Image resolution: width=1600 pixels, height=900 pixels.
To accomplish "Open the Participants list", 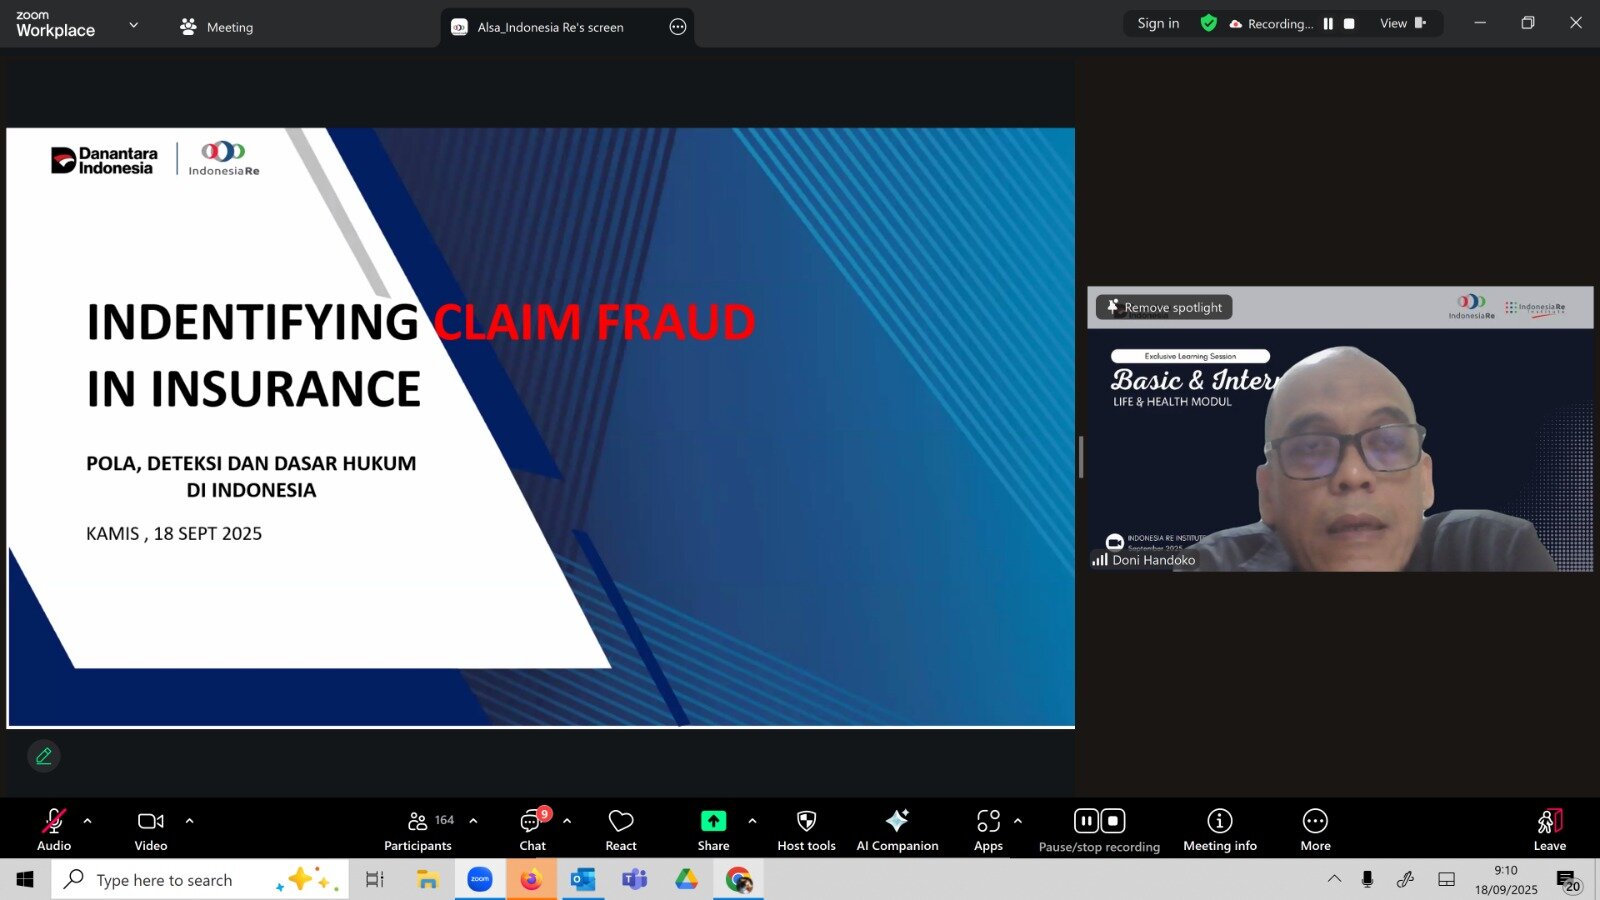I will pos(418,822).
